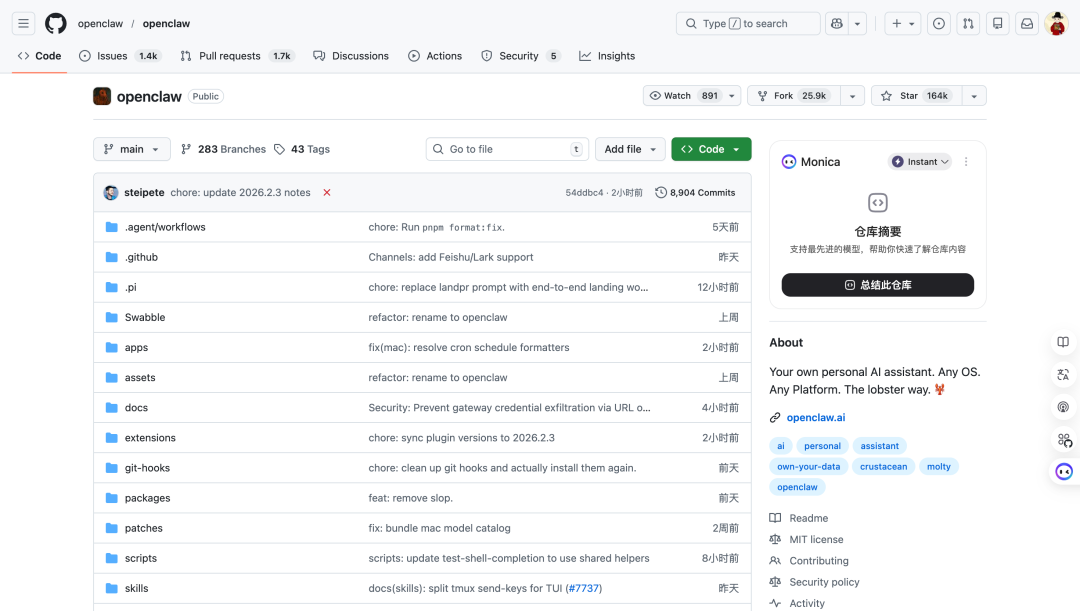The height and width of the screenshot is (611, 1080).
Task: Expand the Fork options dropdown arrow
Action: point(852,96)
